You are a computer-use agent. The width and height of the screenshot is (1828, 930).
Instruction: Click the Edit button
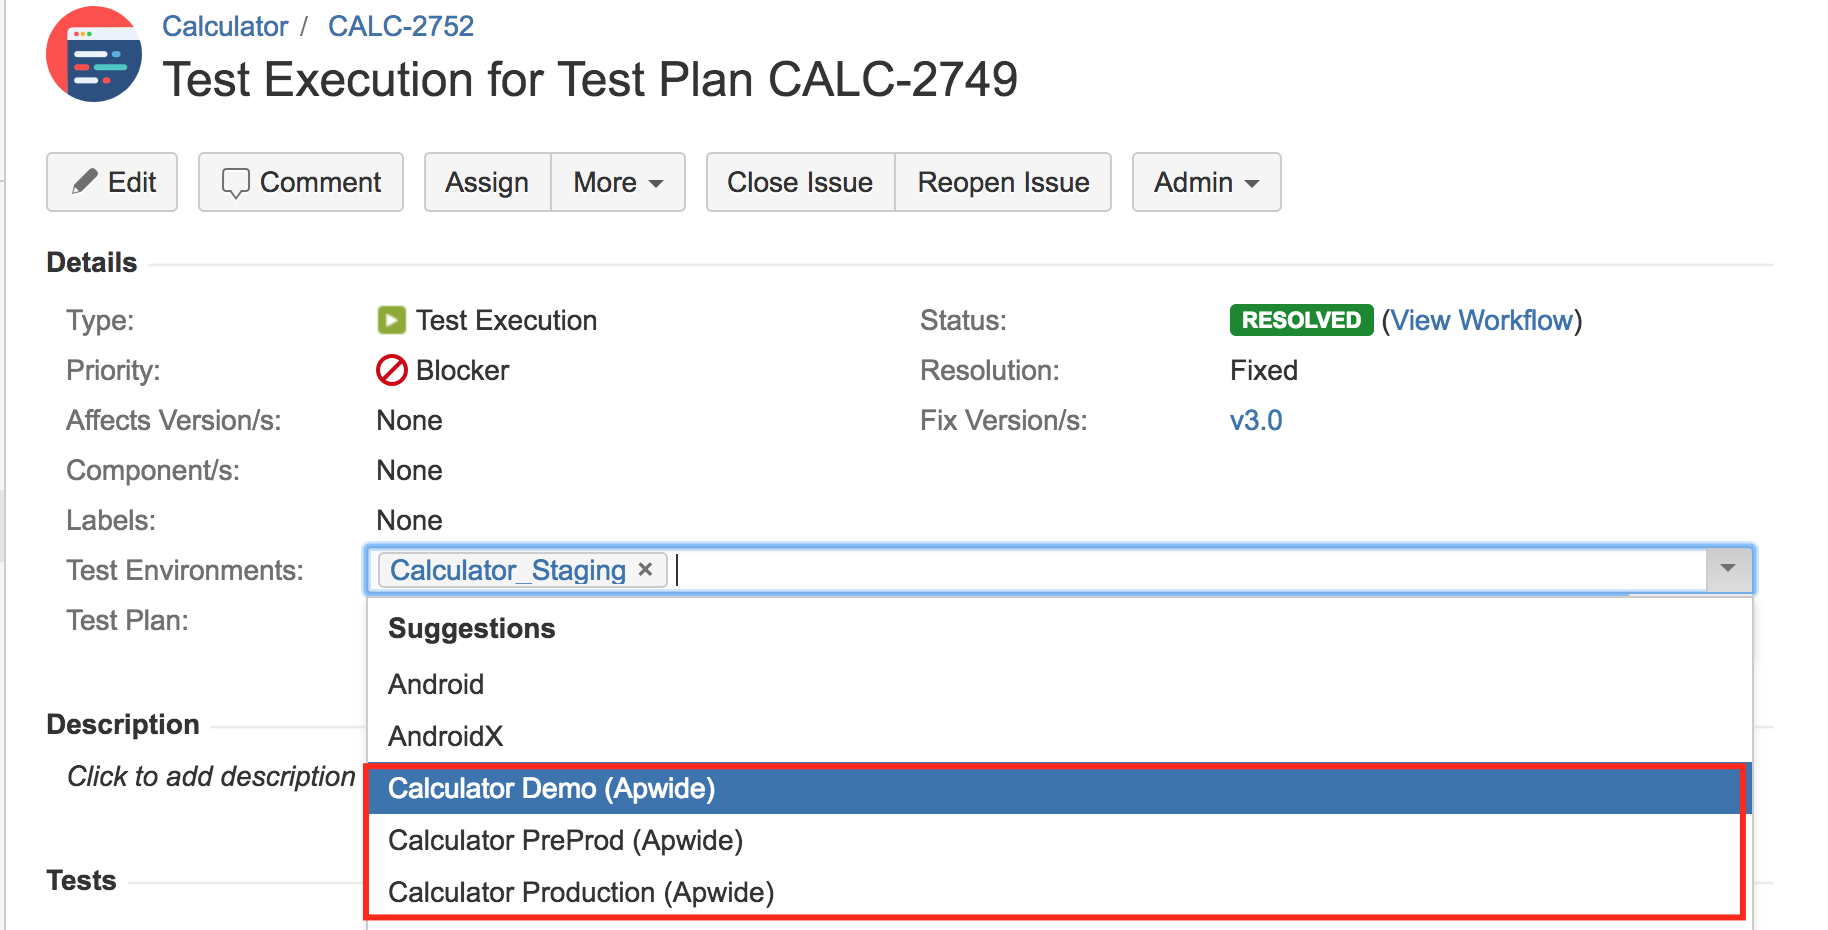pyautogui.click(x=112, y=182)
